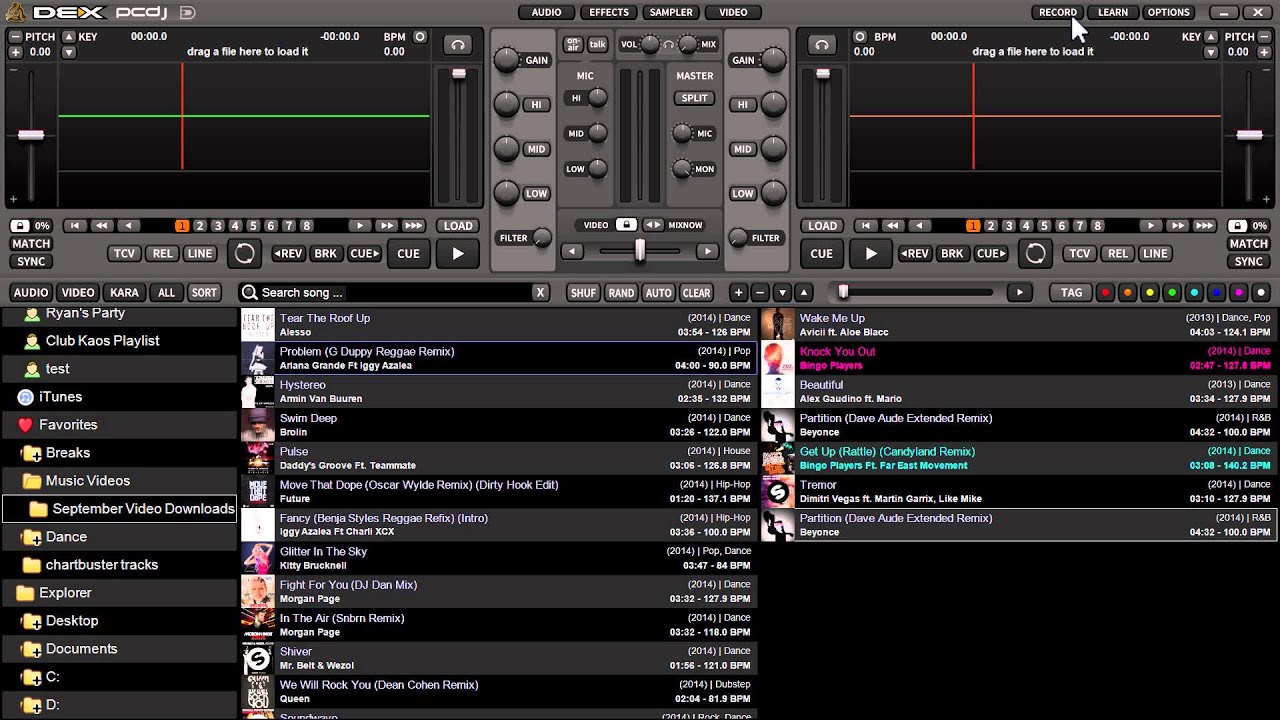Toggle left deck HI kill button

536,105
